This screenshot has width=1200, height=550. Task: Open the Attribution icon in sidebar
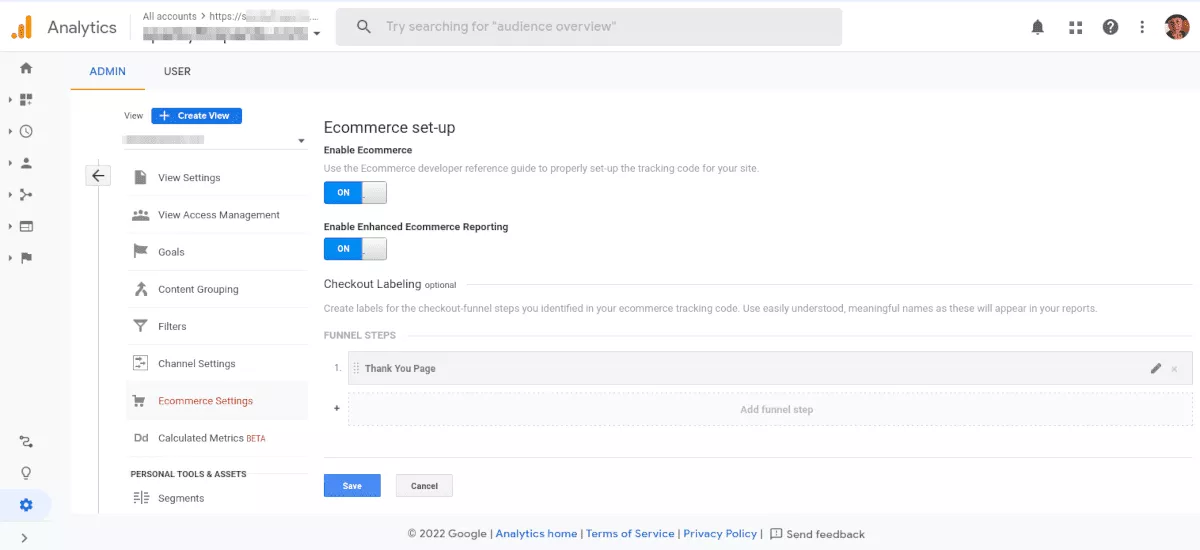coord(26,441)
